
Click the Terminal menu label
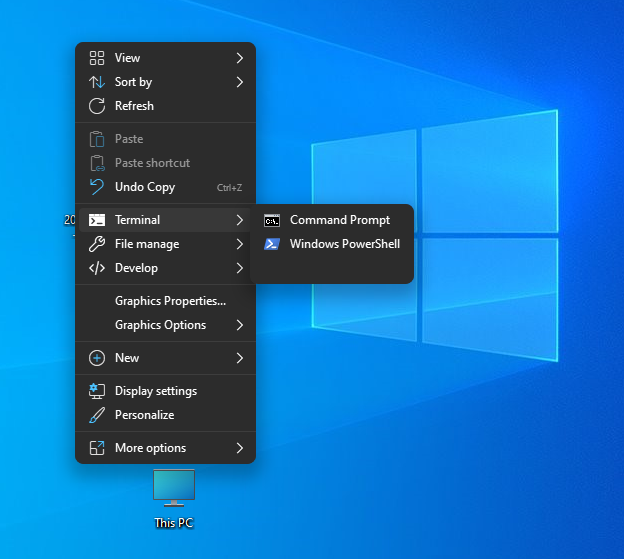coord(137,220)
